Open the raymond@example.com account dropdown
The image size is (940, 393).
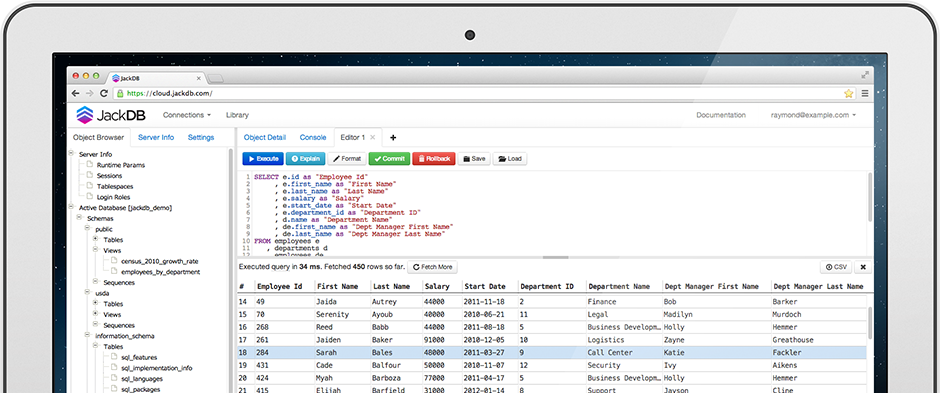pos(813,115)
